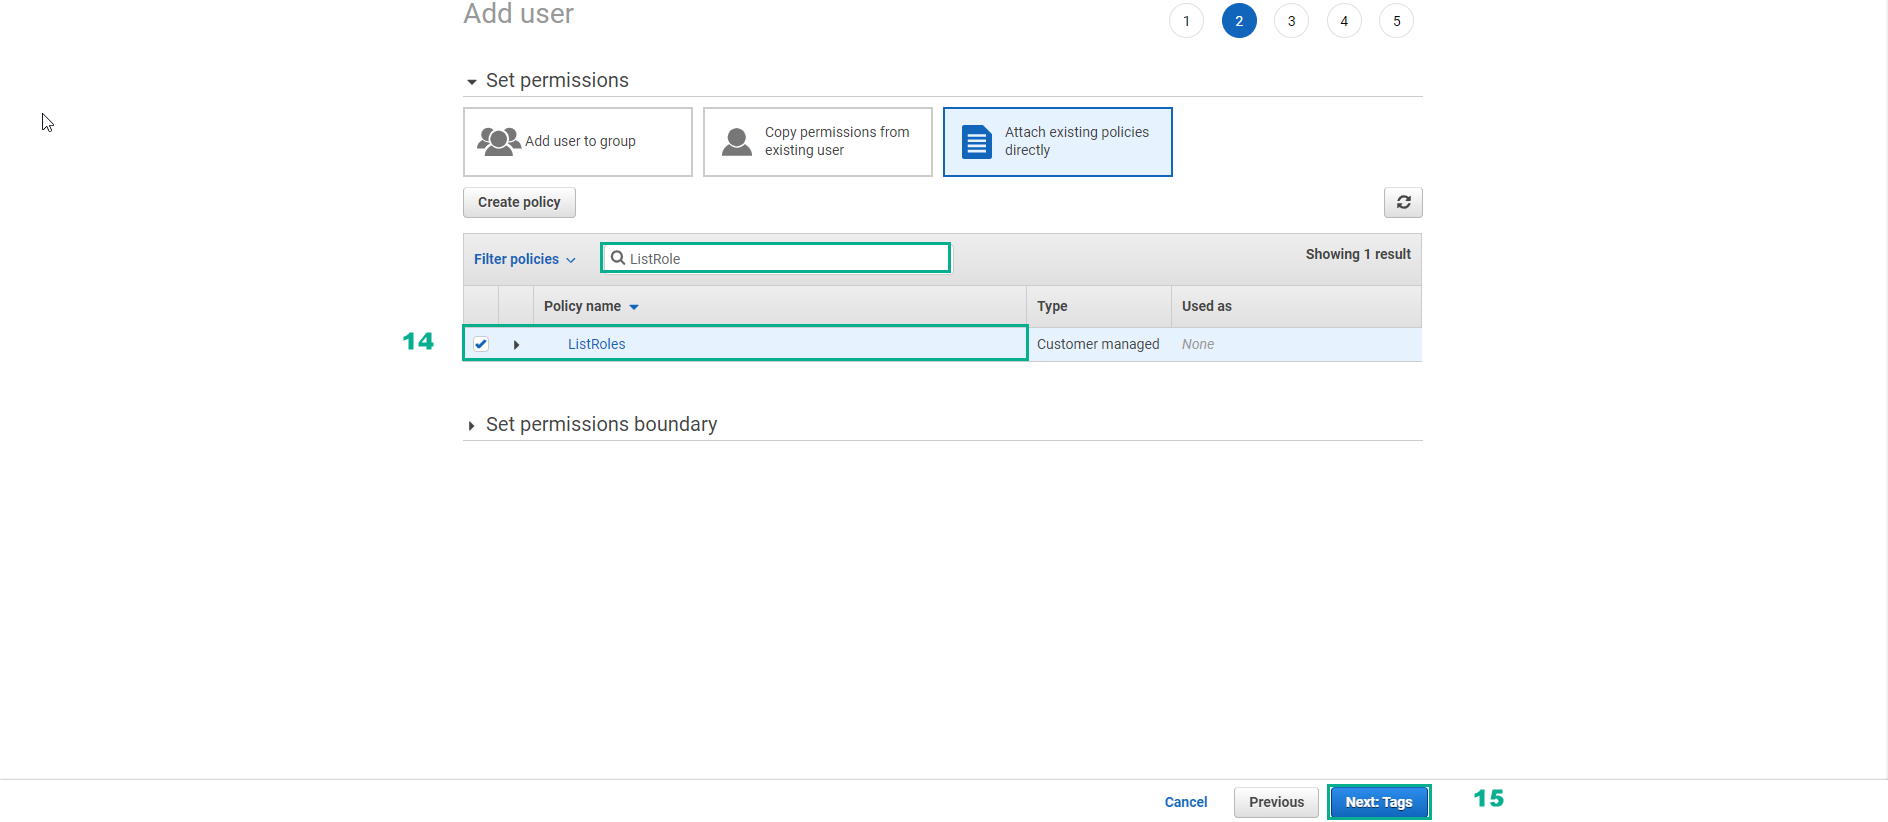This screenshot has width=1888, height=822.
Task: Open the ListRoles policy link
Action: click(x=596, y=344)
